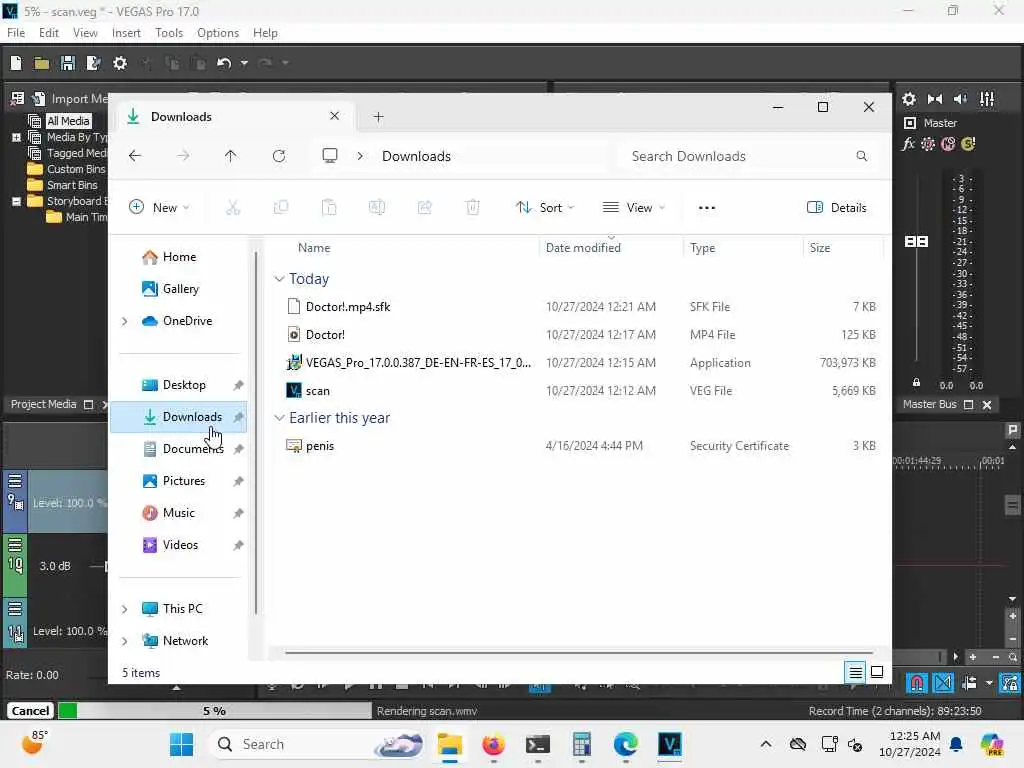Screen dimensions: 1024x768
Task: Click the Undo arrow in VEGAS toolbar
Action: (x=224, y=63)
